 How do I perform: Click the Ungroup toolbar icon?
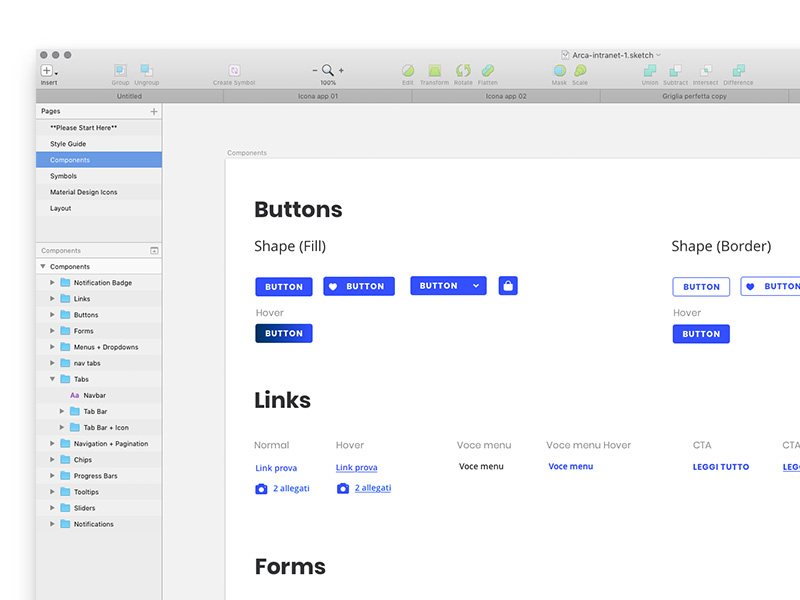point(146,70)
